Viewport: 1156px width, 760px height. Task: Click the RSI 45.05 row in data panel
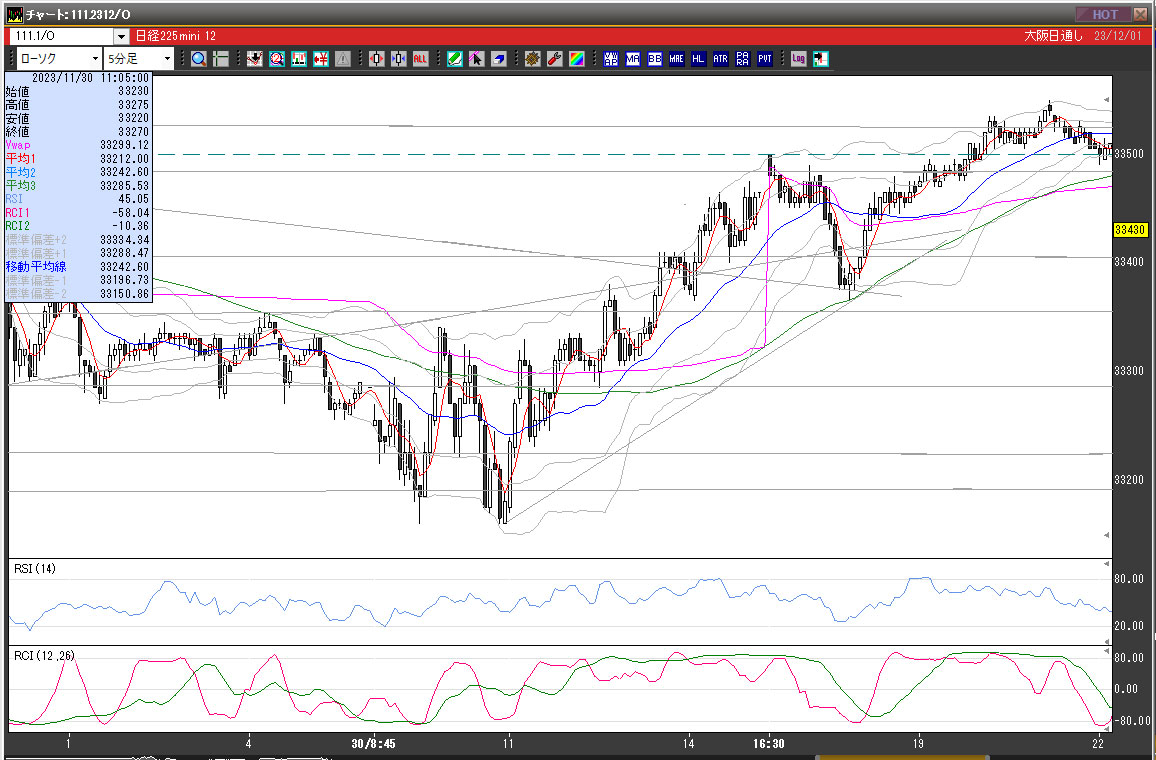77,199
